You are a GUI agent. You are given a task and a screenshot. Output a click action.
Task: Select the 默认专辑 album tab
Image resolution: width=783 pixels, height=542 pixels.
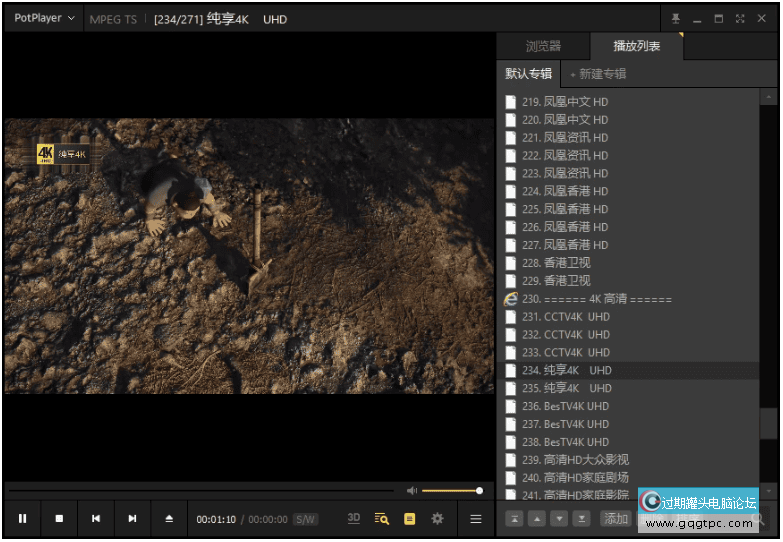pos(528,74)
